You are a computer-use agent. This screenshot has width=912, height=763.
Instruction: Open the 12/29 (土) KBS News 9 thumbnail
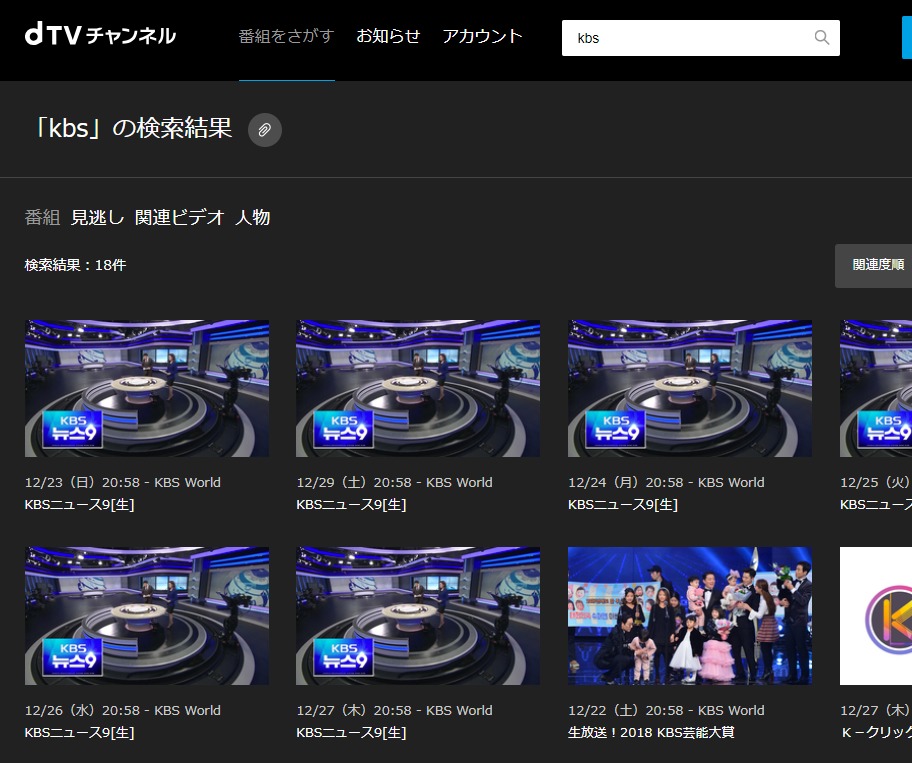coord(418,388)
